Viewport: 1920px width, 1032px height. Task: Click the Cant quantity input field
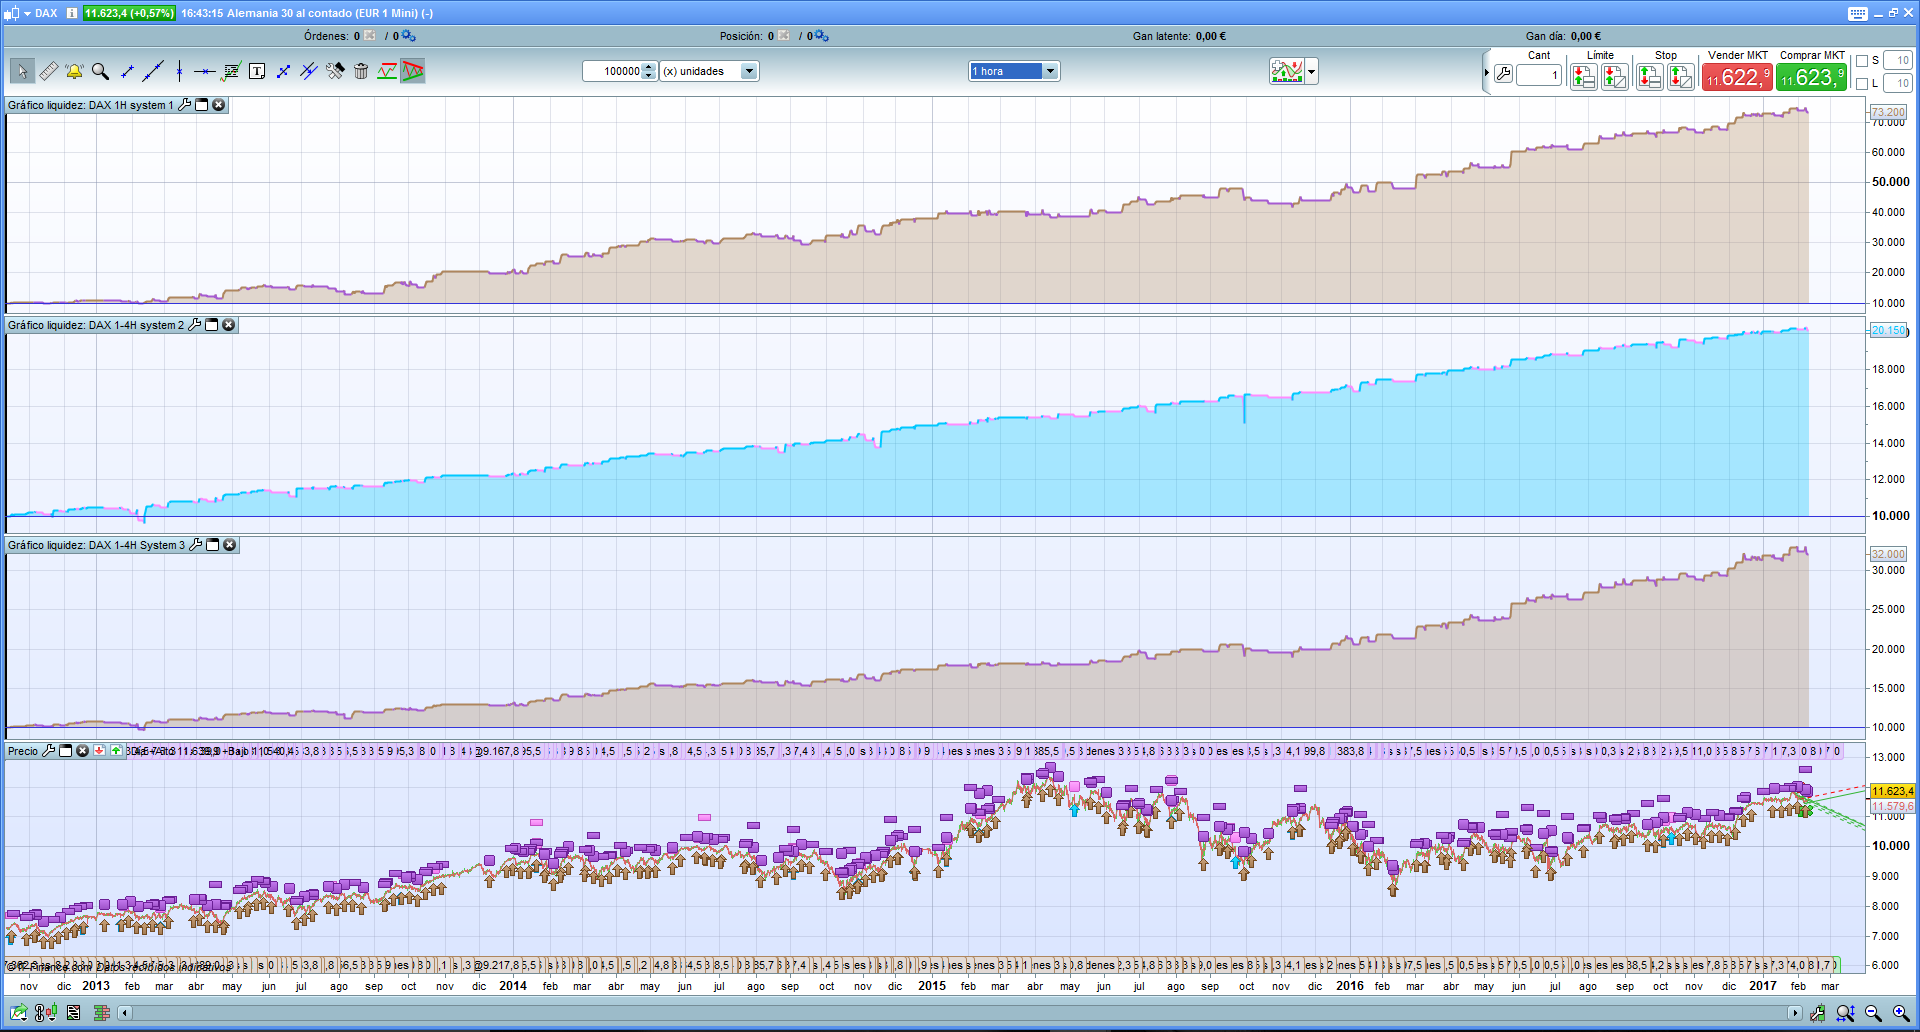point(1538,76)
